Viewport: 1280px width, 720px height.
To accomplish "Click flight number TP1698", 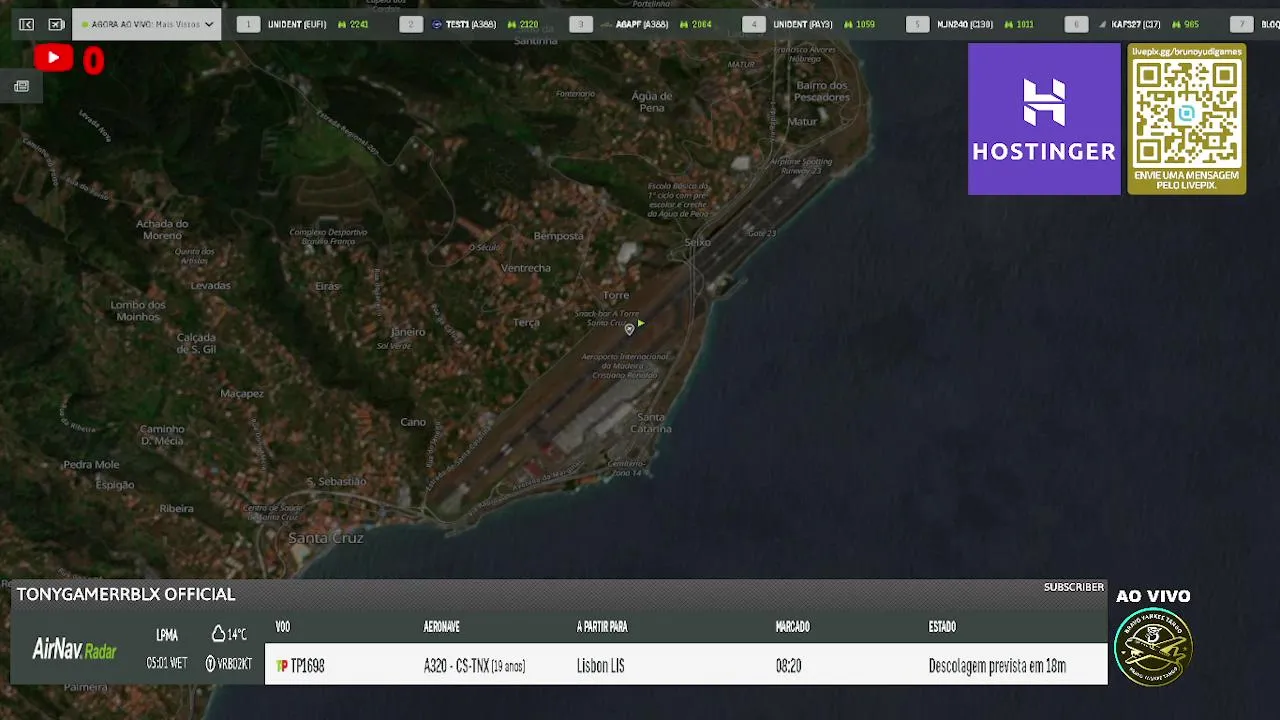I will click(x=307, y=666).
